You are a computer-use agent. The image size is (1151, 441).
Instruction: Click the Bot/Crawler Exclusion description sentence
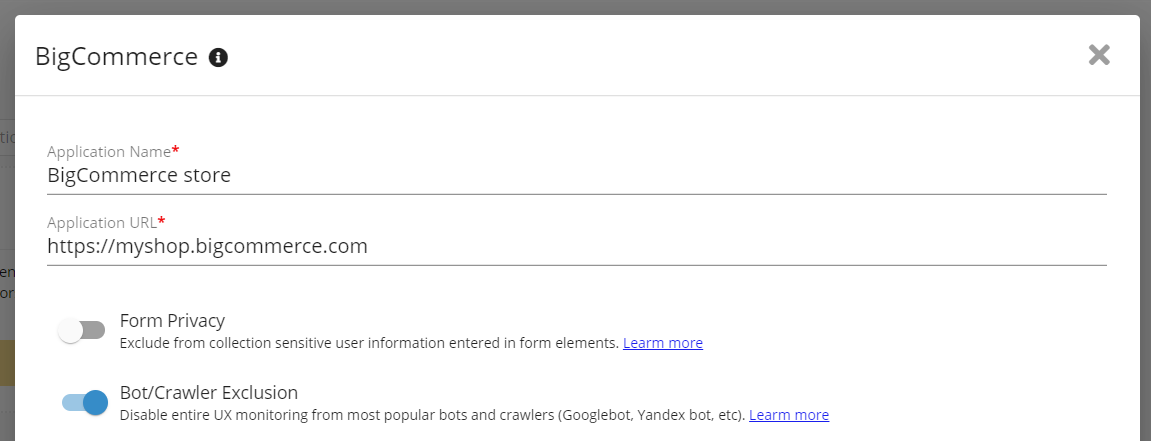pyautogui.click(x=432, y=414)
